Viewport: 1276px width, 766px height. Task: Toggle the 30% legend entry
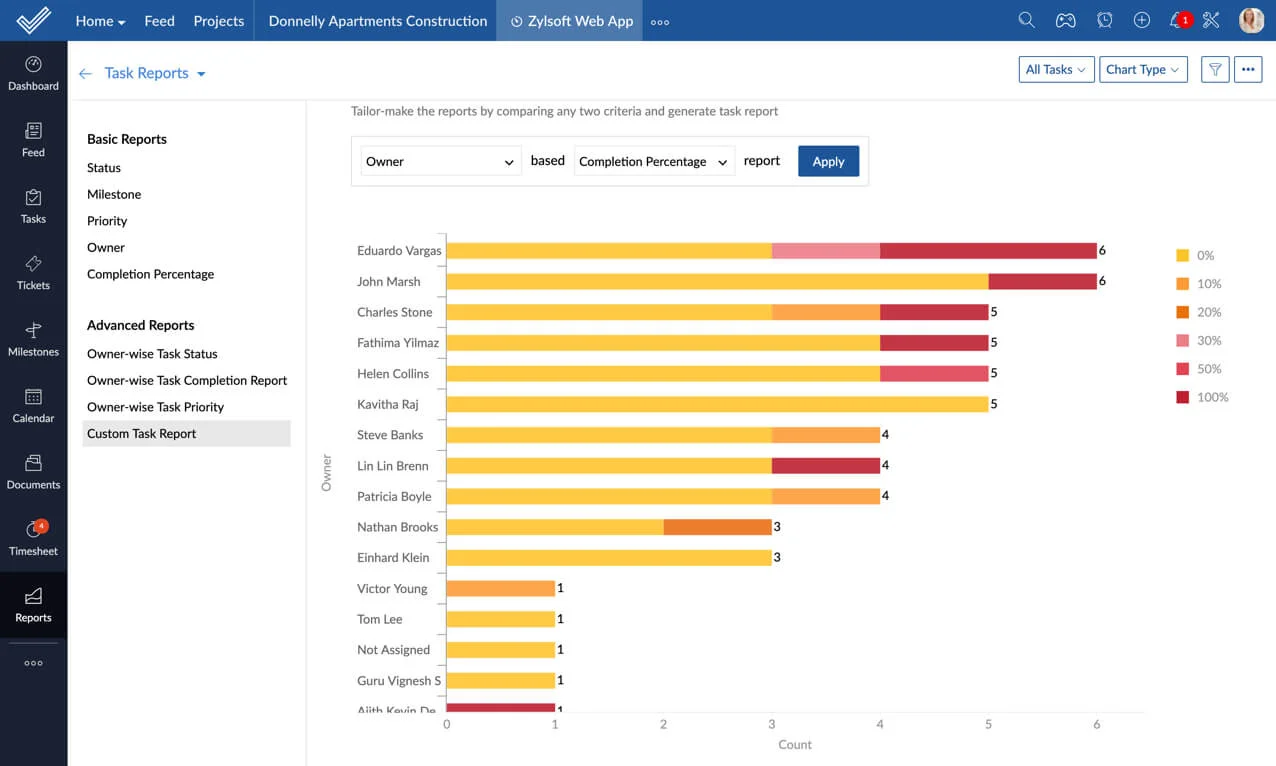point(1198,340)
